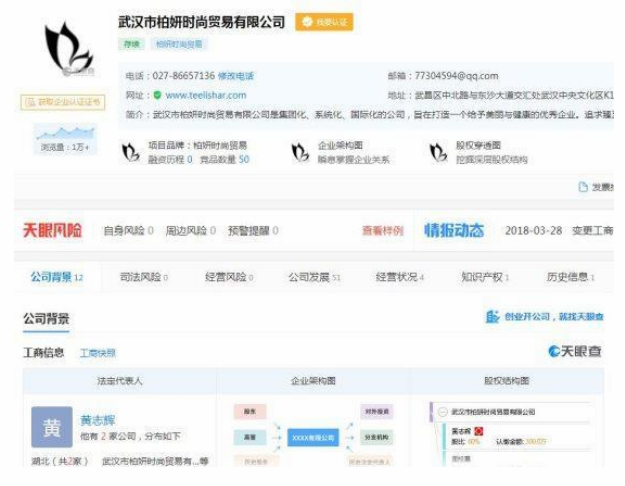This screenshot has height=486, width=625.
Task: Click the 发票 document icon
Action: tap(583, 187)
